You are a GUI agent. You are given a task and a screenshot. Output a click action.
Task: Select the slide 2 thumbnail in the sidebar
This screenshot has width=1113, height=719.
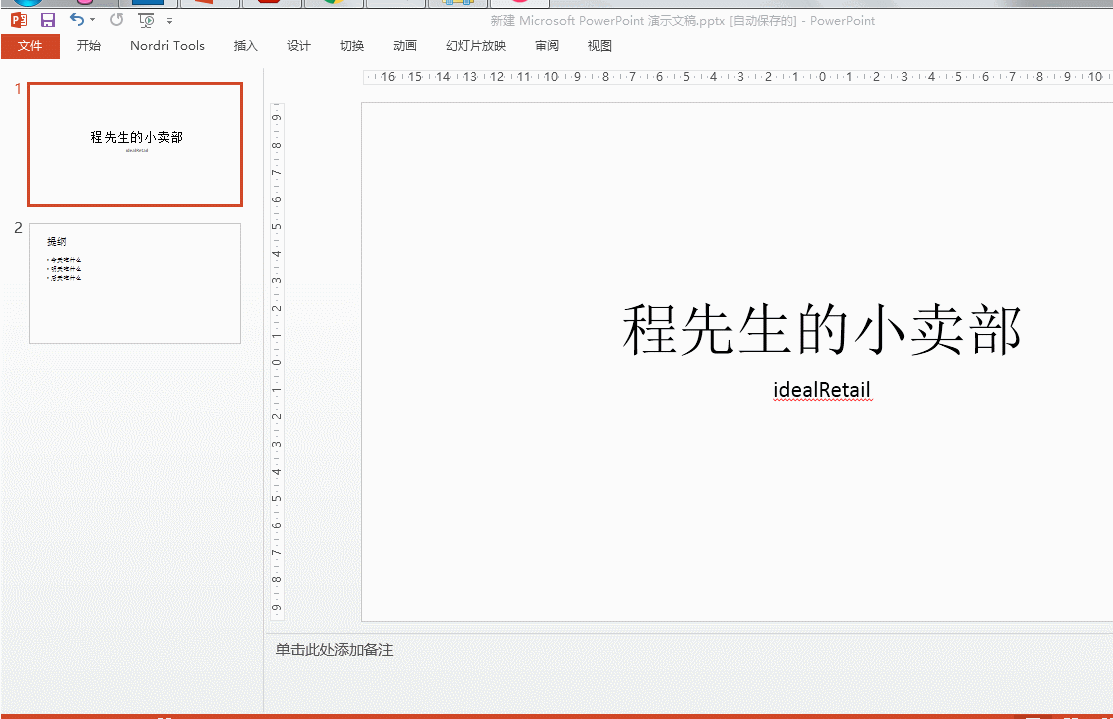(x=135, y=283)
